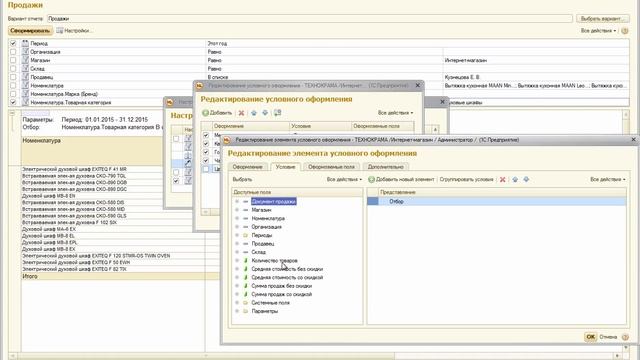Viewport: 640px width, 360px height.
Task: Click scroll-up arrow of report vertical scrollbar
Action: (625, 116)
